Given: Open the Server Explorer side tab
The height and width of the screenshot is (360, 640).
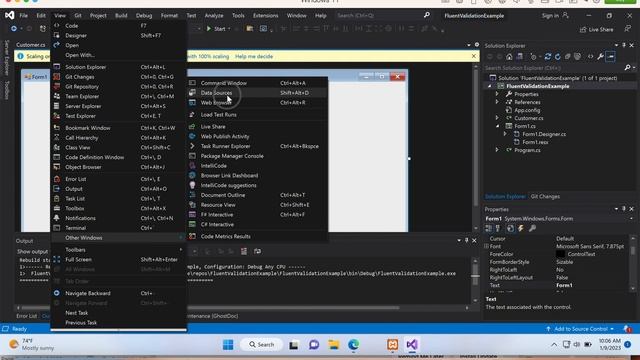Looking at the screenshot, I should point(7,58).
